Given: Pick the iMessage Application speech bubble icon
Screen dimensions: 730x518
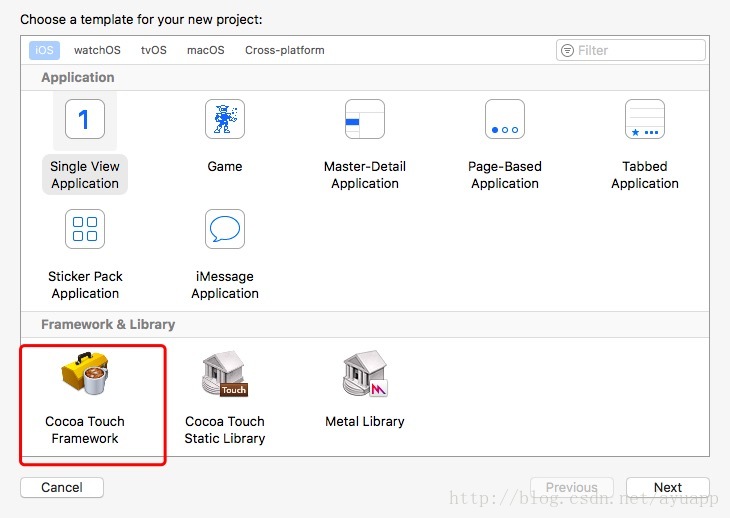Looking at the screenshot, I should [x=225, y=229].
